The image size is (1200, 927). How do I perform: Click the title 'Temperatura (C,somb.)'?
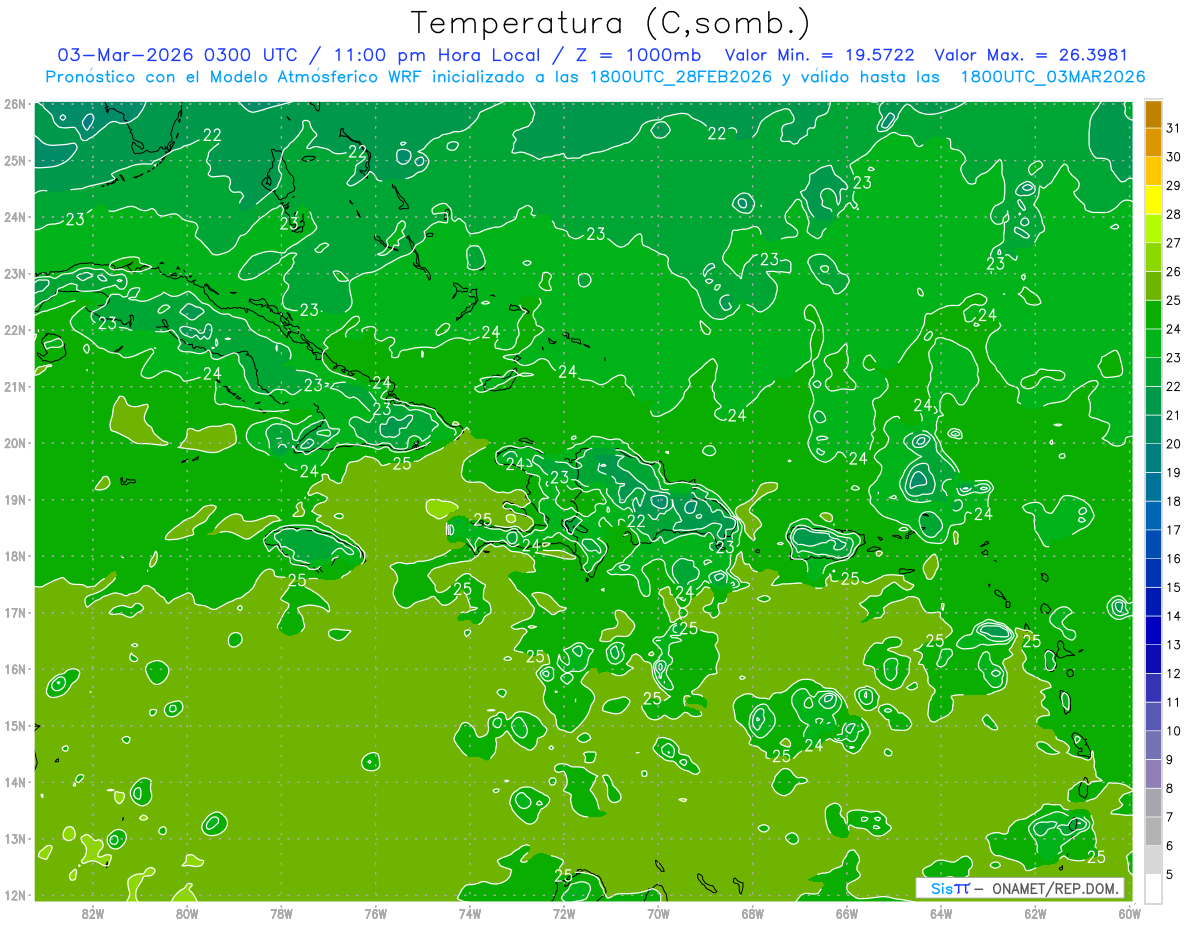pos(611,24)
